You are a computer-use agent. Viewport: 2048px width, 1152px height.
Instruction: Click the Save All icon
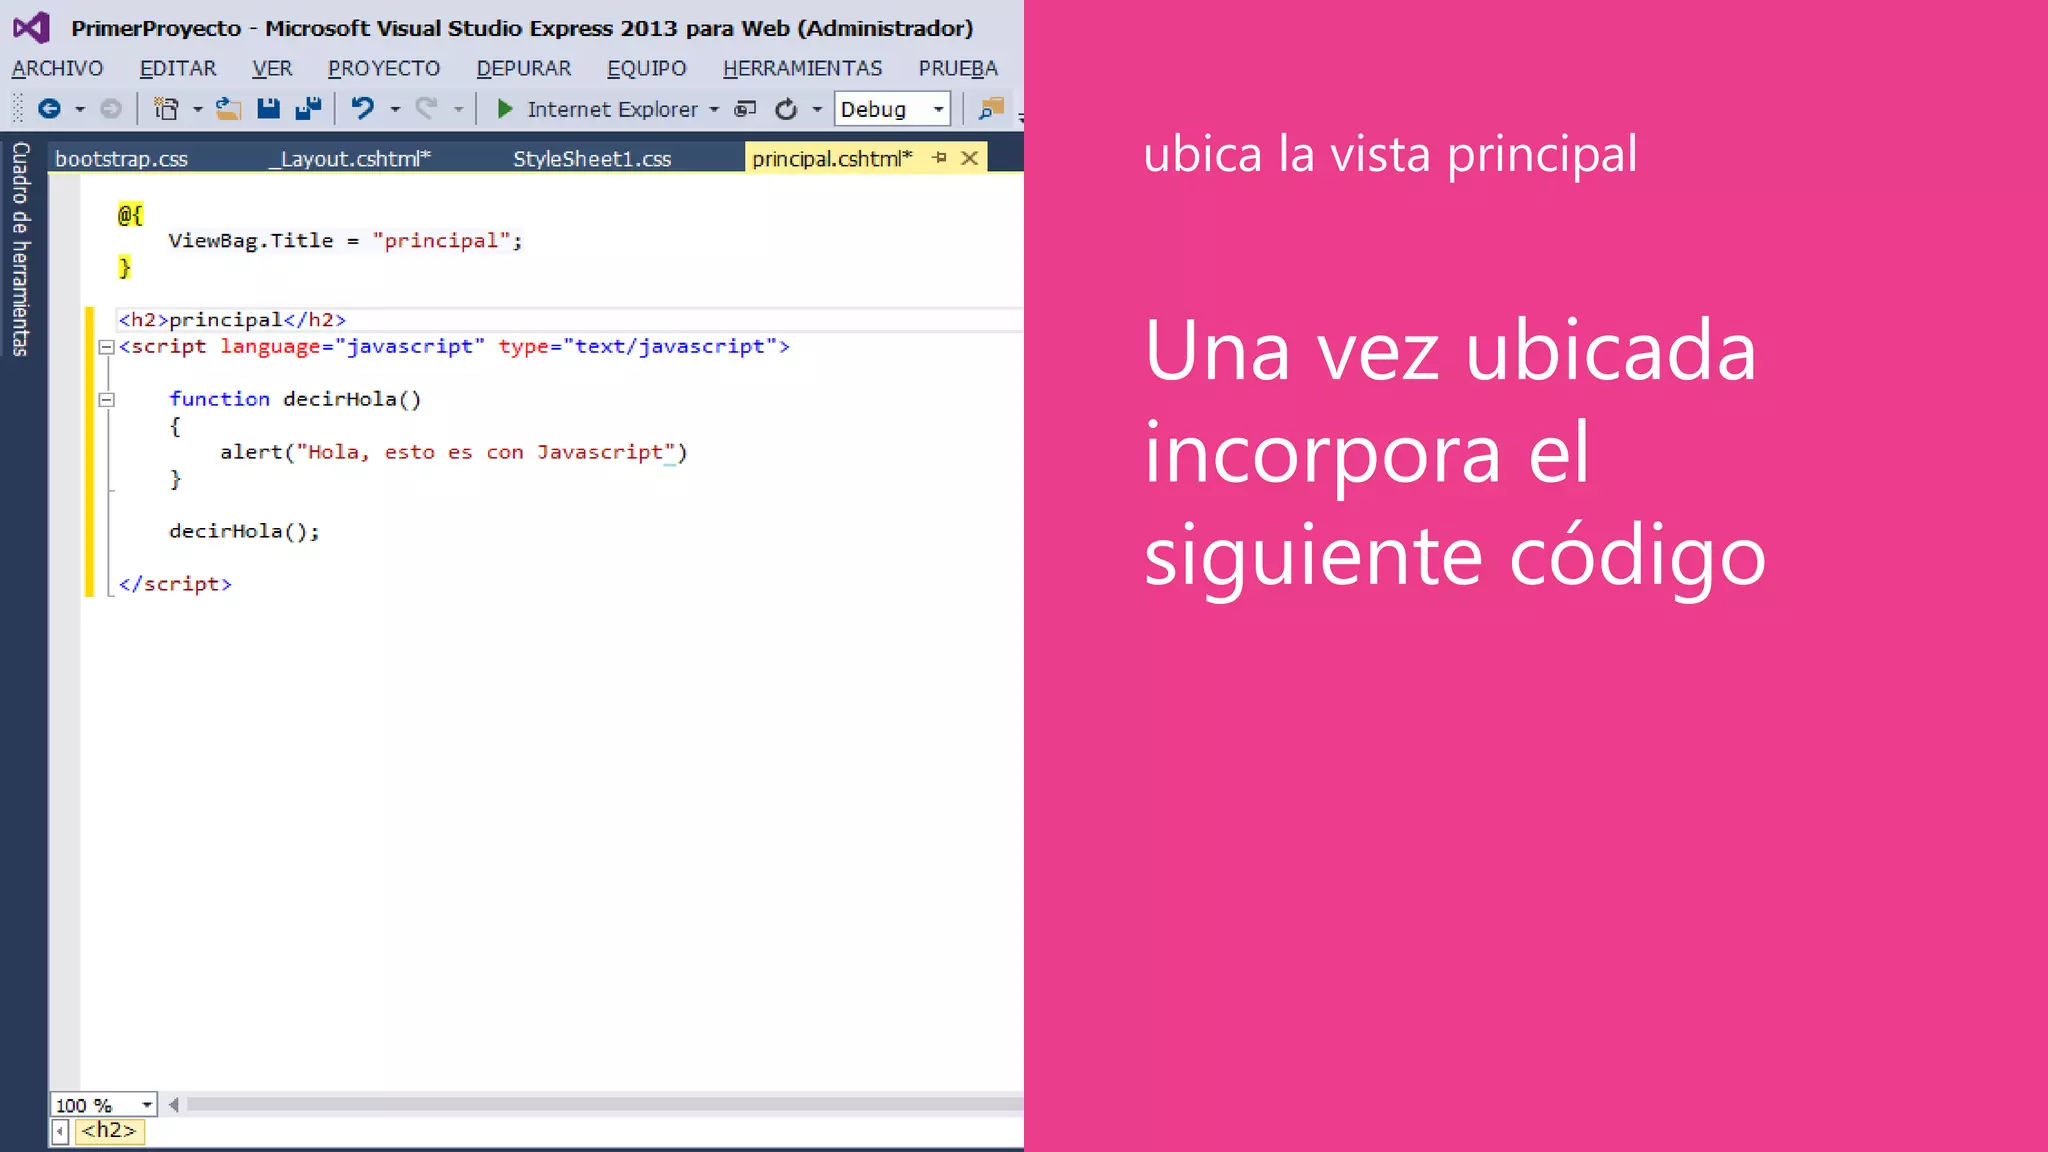point(308,109)
